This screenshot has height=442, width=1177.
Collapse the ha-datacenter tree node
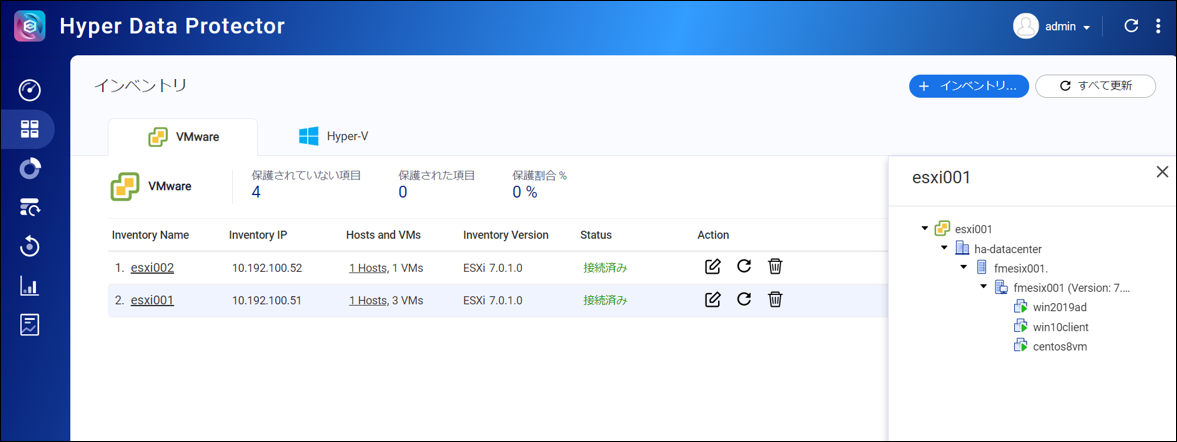(945, 248)
